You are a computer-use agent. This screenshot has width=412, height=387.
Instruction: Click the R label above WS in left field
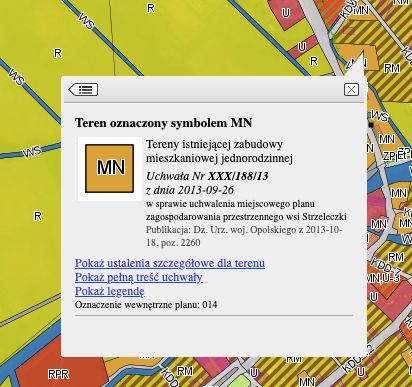[58, 53]
